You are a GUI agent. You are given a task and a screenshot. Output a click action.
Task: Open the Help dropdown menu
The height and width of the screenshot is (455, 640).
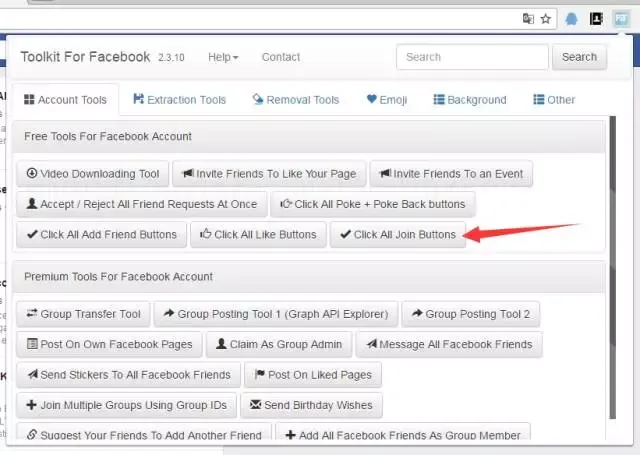click(x=223, y=57)
